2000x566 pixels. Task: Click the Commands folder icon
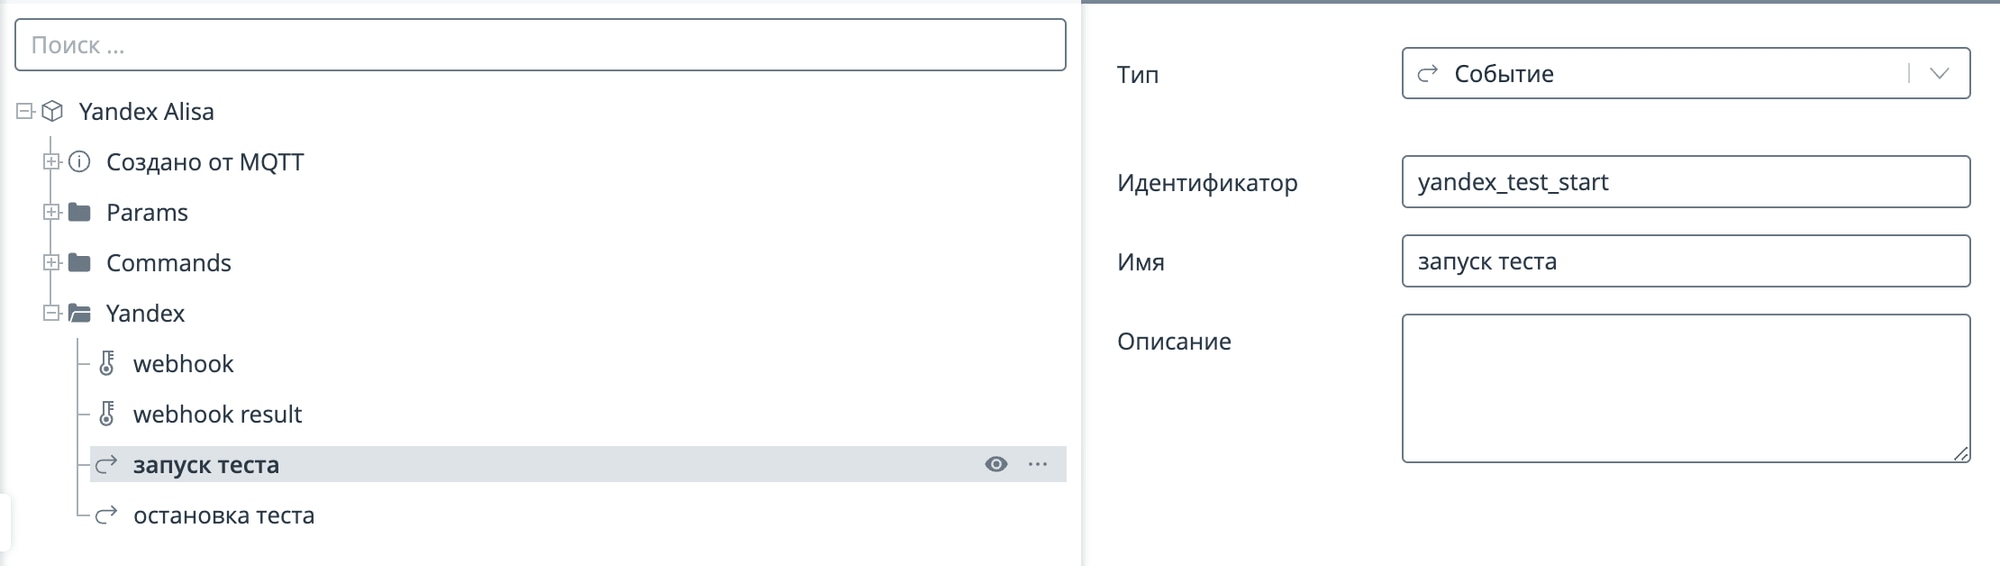[x=79, y=262]
